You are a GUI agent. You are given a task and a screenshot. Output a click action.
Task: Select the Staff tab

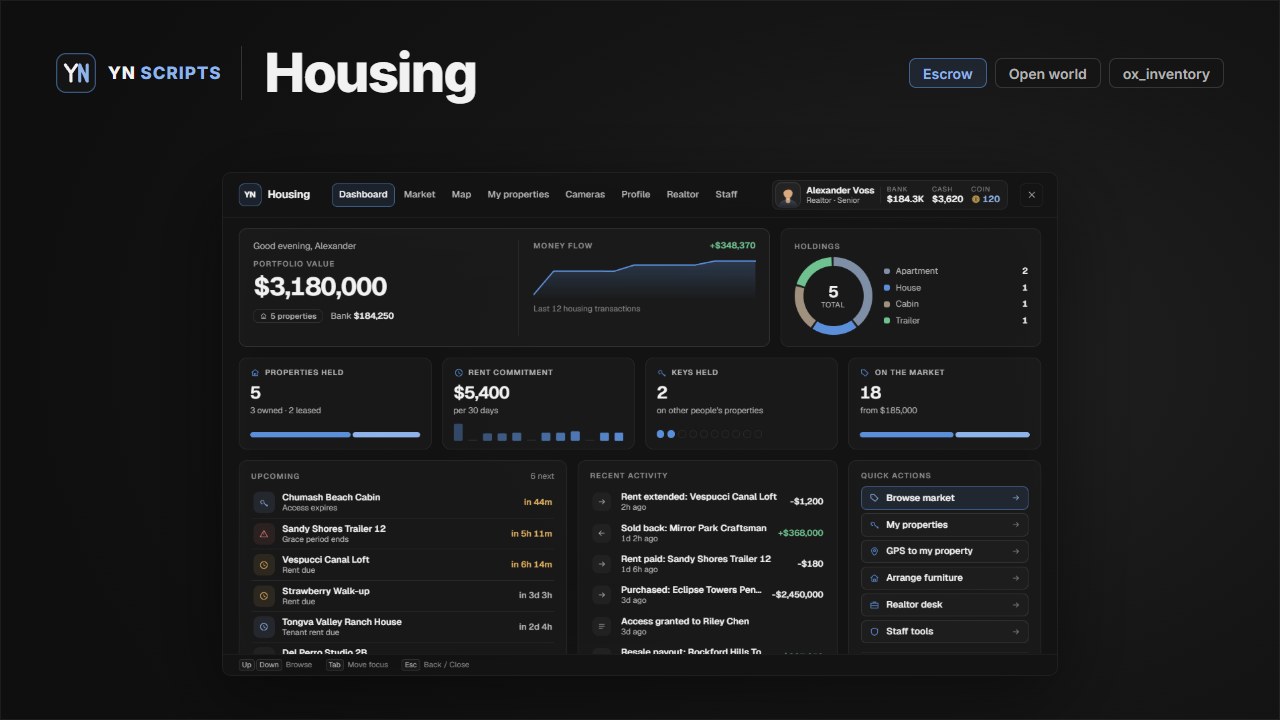click(726, 195)
